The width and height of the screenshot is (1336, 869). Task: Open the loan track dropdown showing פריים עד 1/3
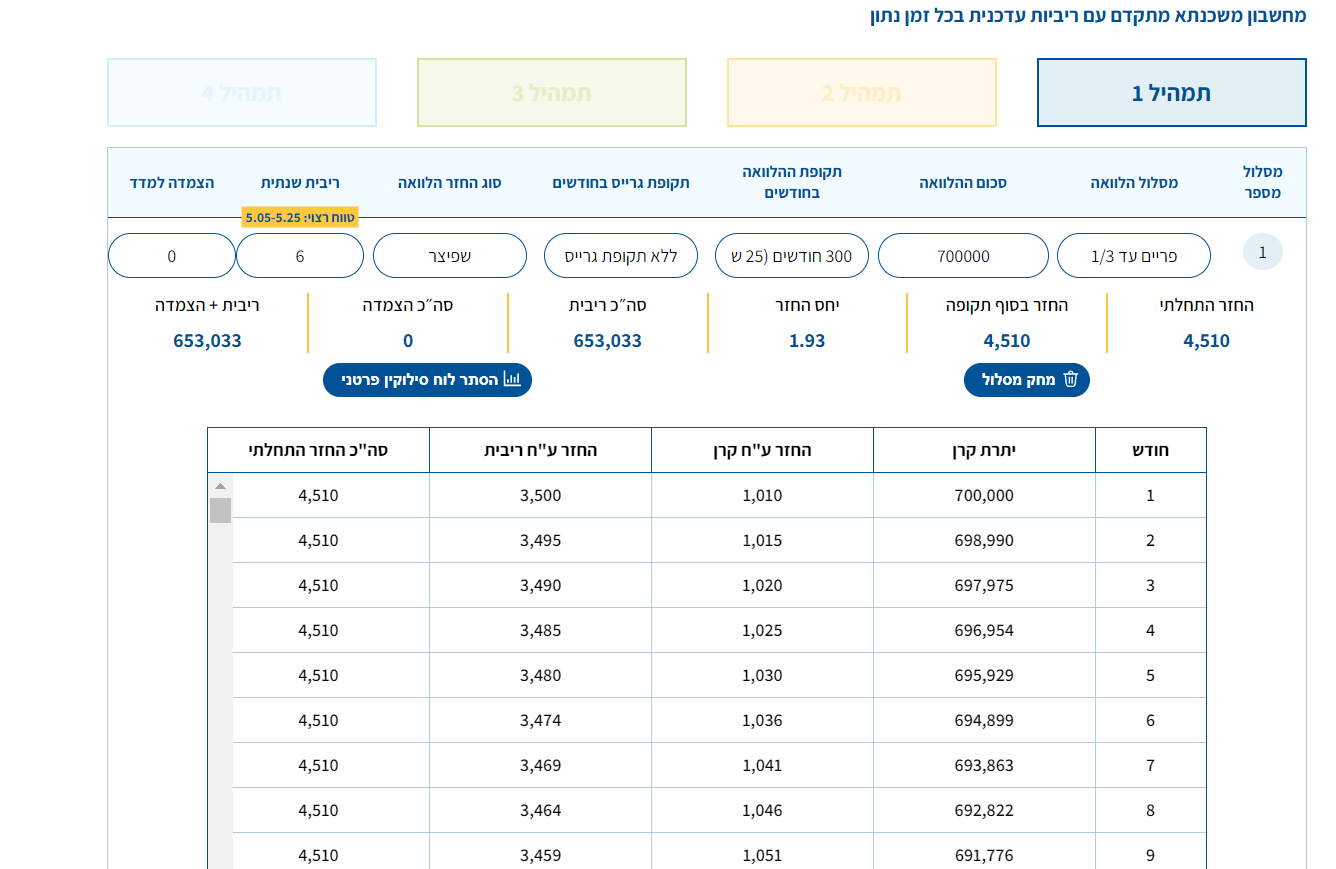(1133, 256)
